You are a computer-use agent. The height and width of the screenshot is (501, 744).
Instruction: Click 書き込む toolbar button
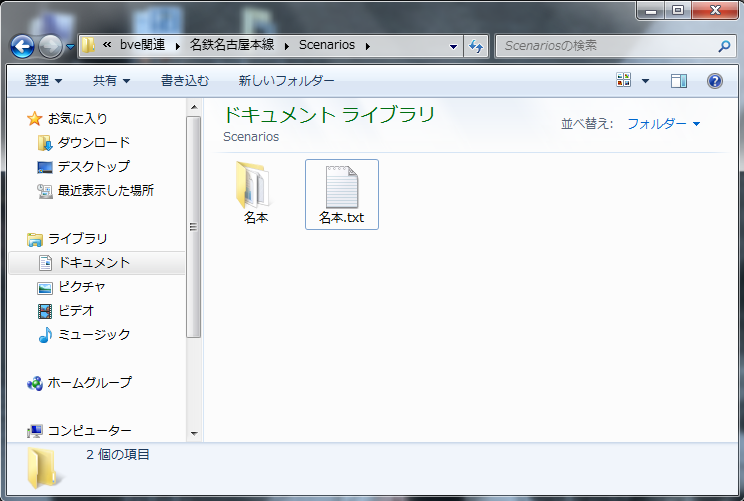[185, 81]
